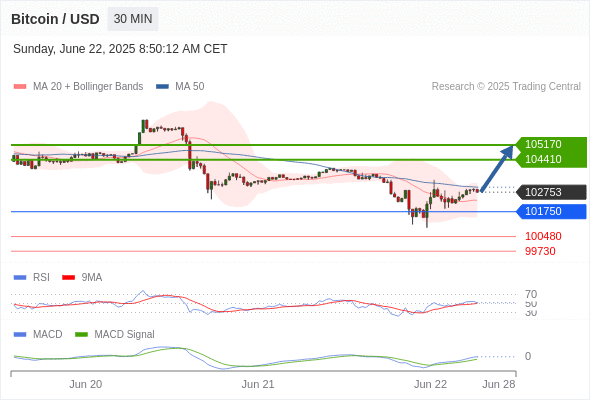Click the MACD legend label
This screenshot has height=400, width=590.
[48, 335]
